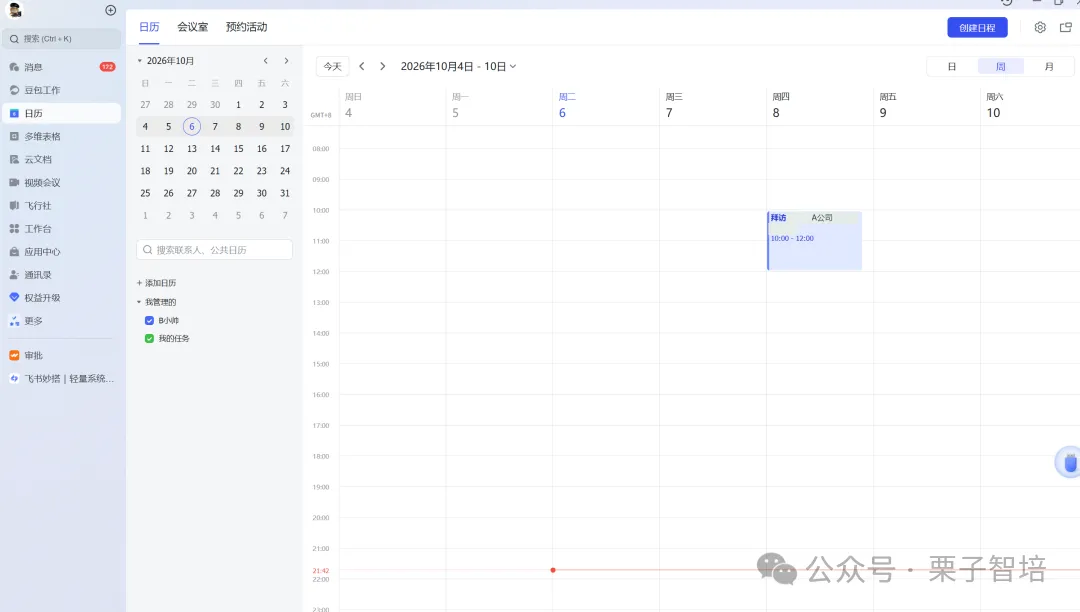Select 日历 in the left sidebar
This screenshot has width=1080, height=612.
click(x=61, y=113)
